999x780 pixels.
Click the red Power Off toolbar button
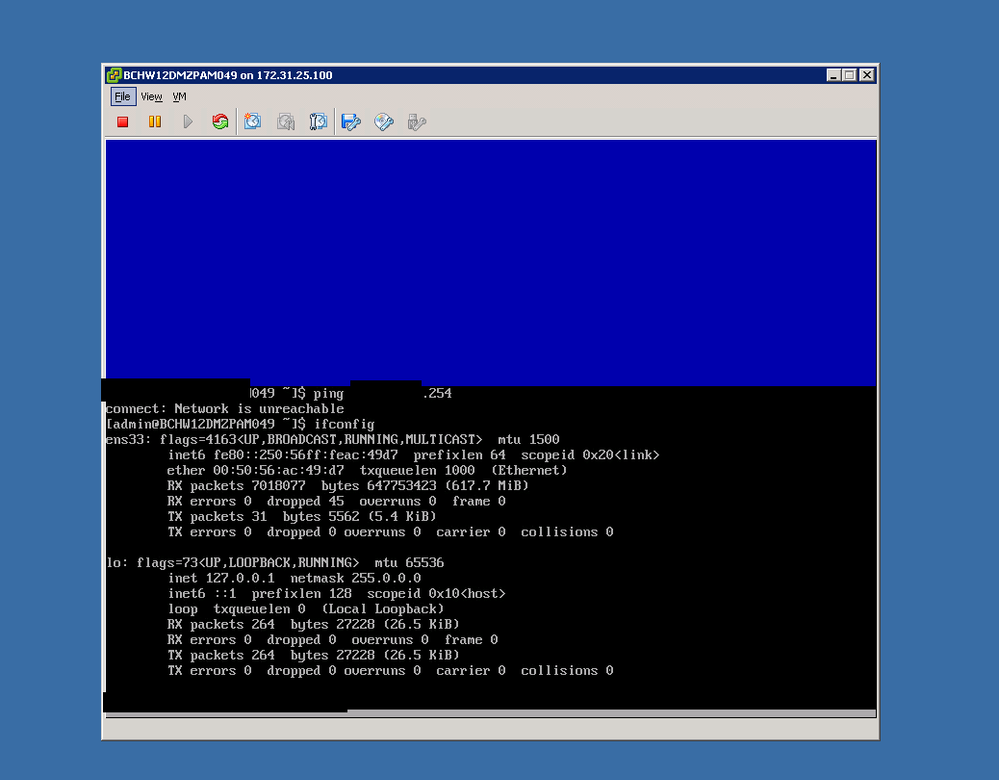click(123, 122)
